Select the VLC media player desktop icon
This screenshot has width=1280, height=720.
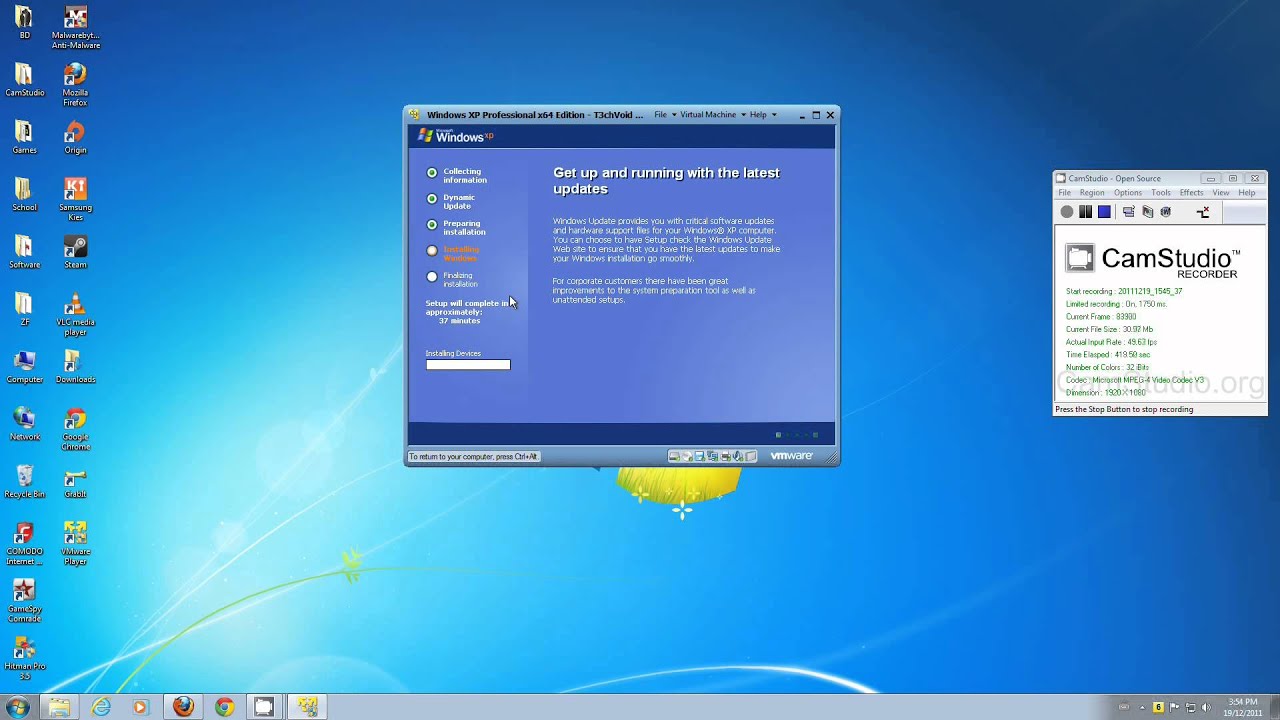tap(75, 314)
